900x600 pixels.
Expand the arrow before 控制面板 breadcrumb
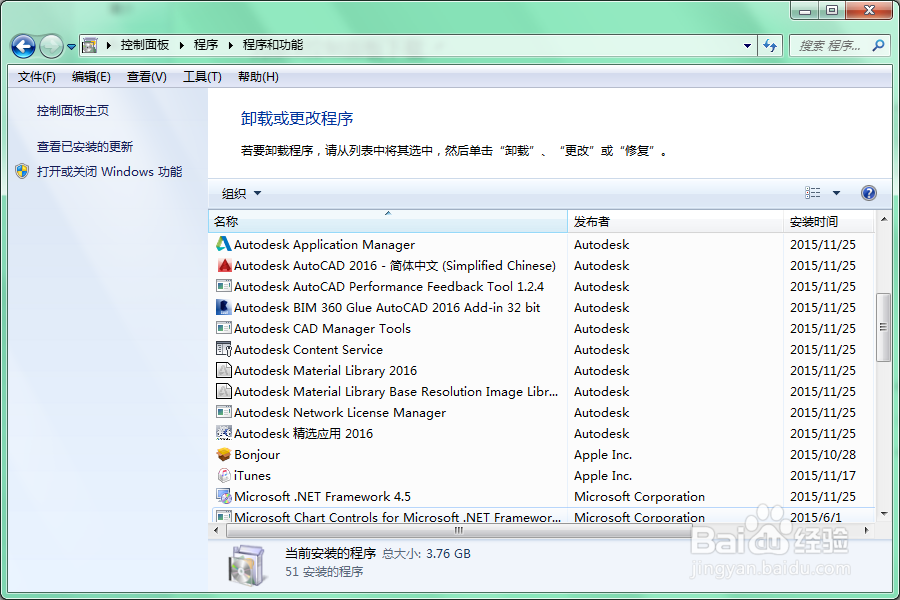tap(108, 45)
